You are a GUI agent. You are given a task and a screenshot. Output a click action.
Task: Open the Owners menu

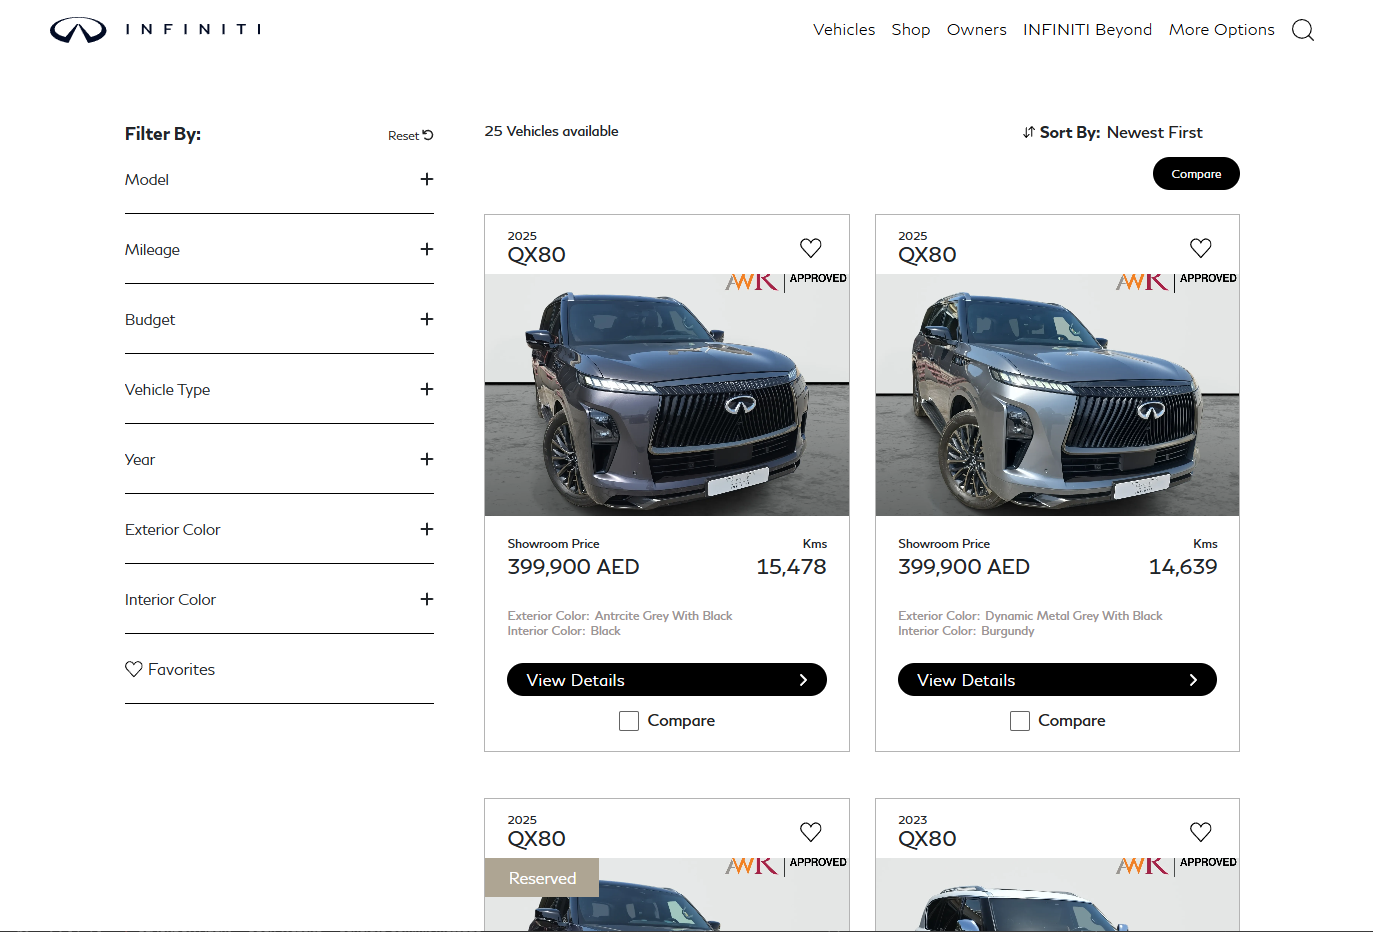point(977,30)
